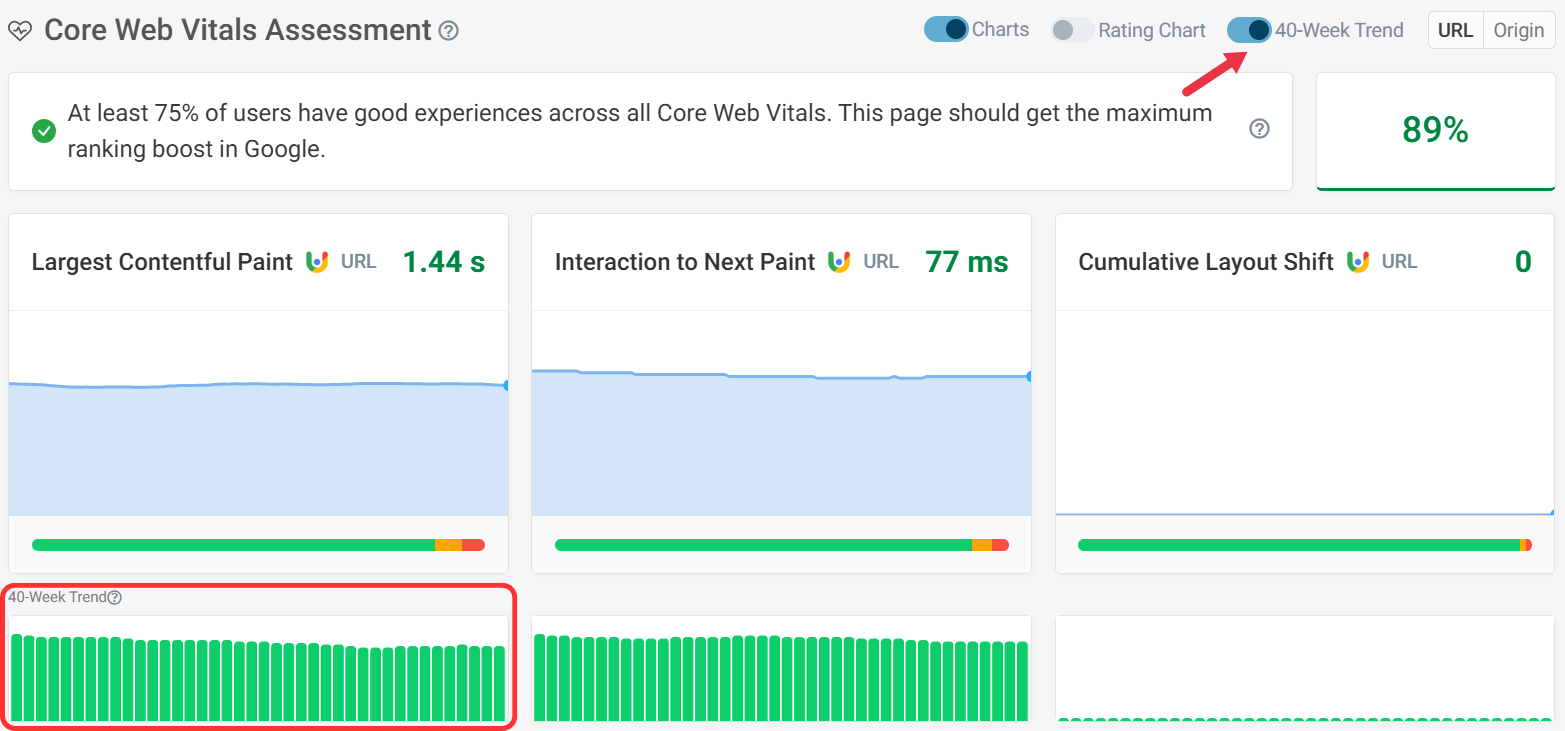Click the Largest Contentful Paint line chart
Viewport: 1565px width, 731px height.
click(x=258, y=440)
